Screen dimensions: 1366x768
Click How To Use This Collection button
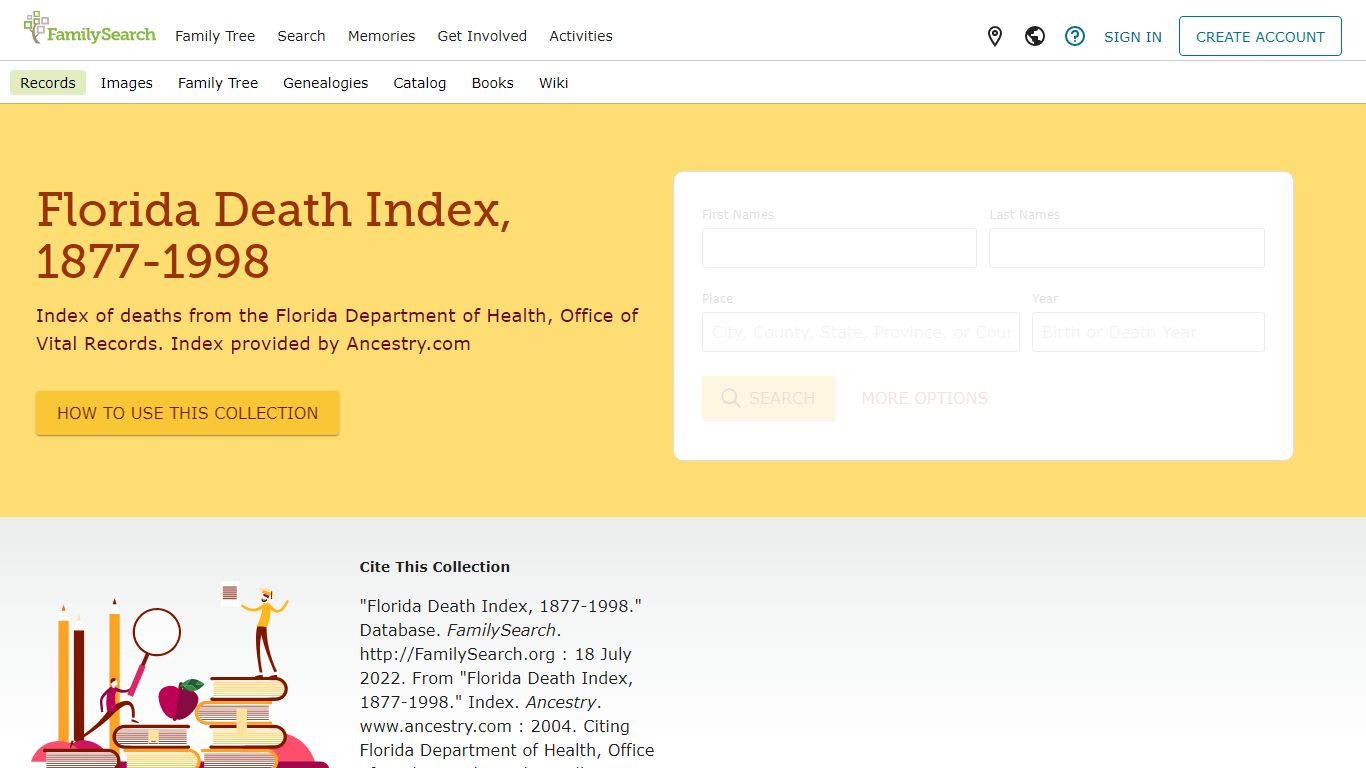188,413
